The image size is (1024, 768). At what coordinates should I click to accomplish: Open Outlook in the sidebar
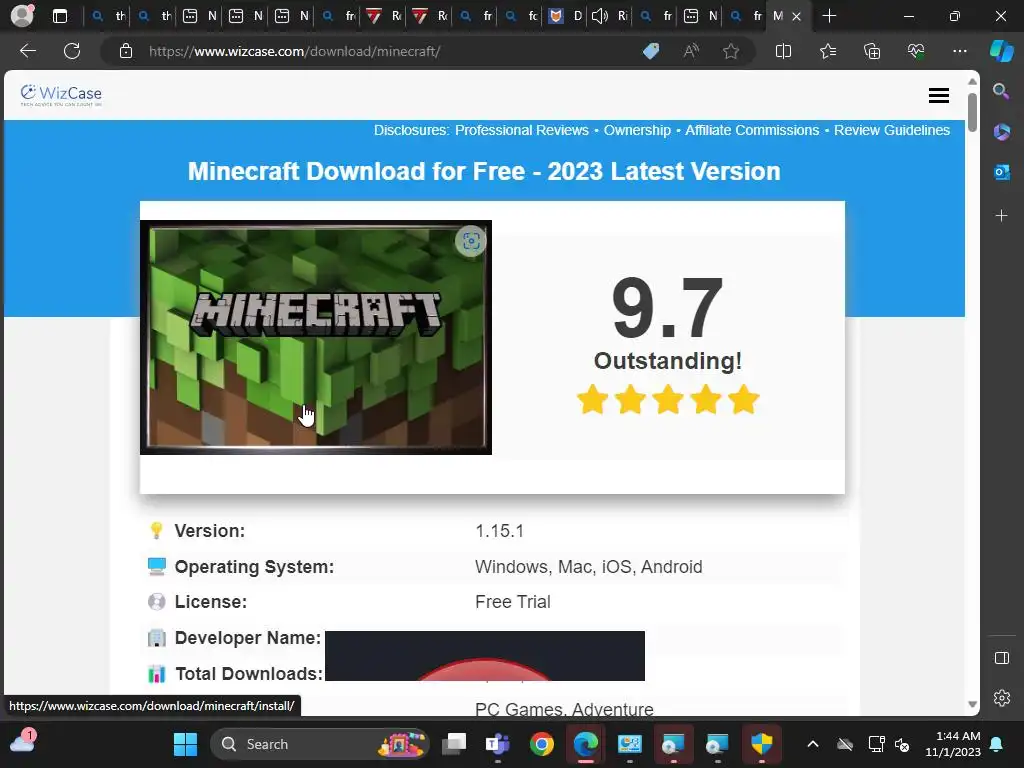click(x=1001, y=172)
